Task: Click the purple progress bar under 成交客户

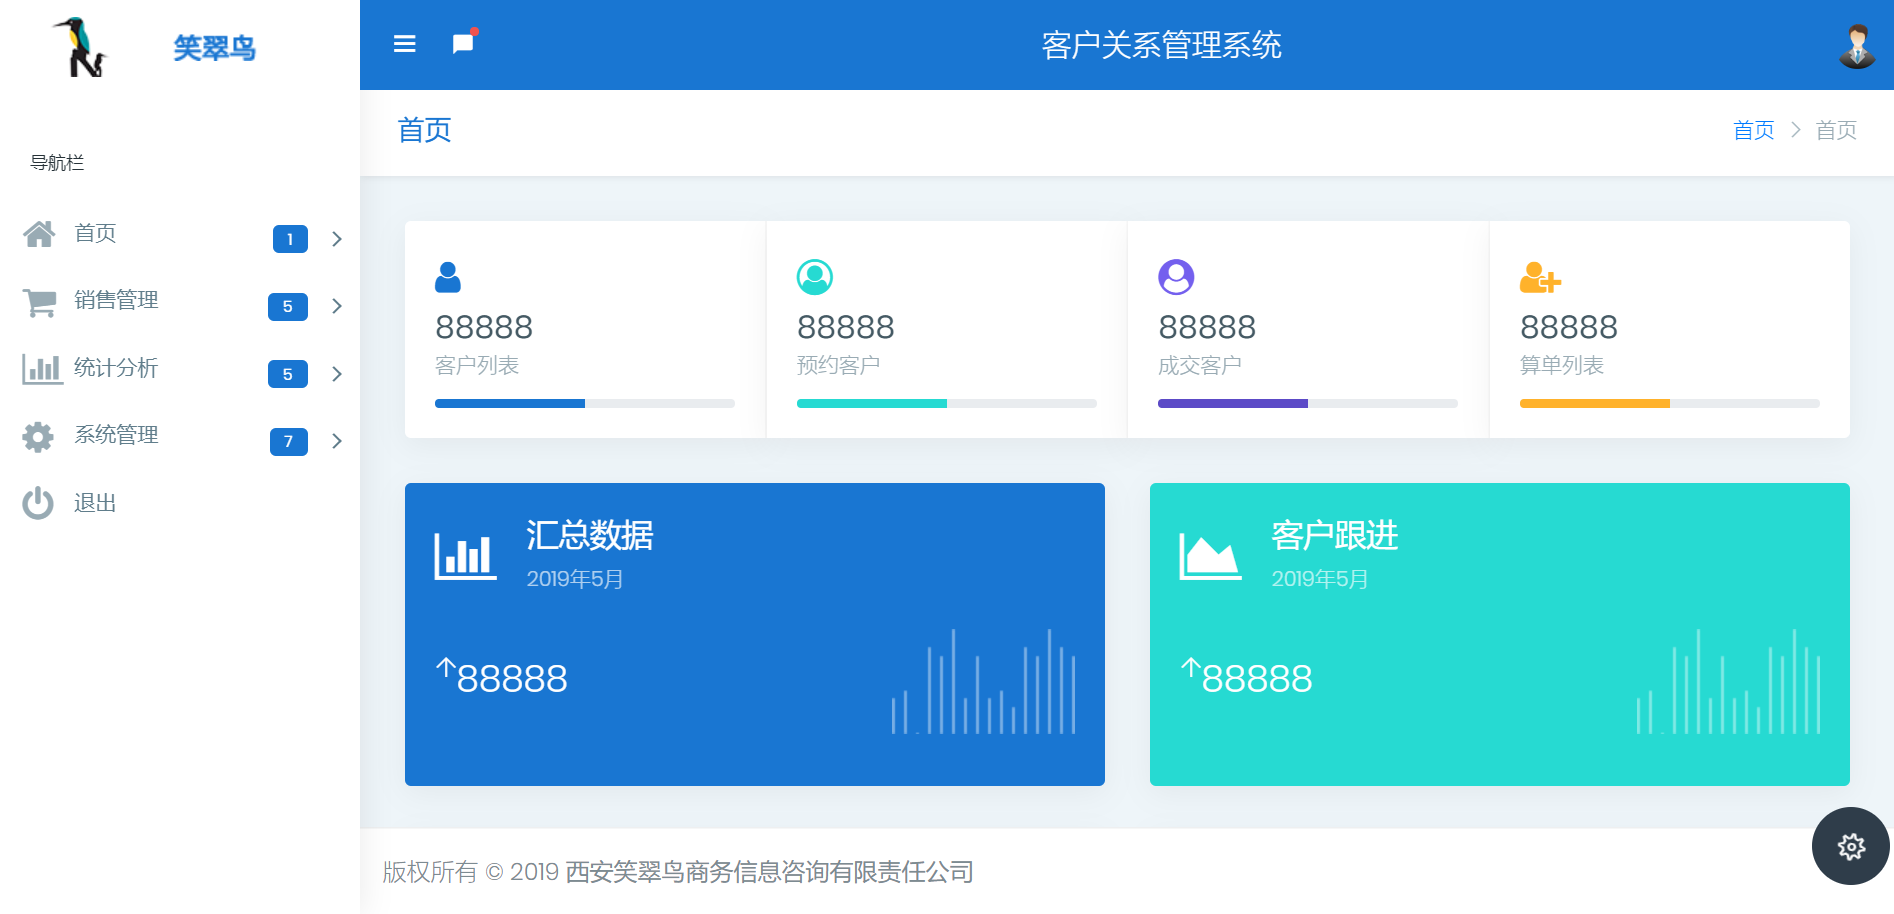Action: [x=1308, y=404]
